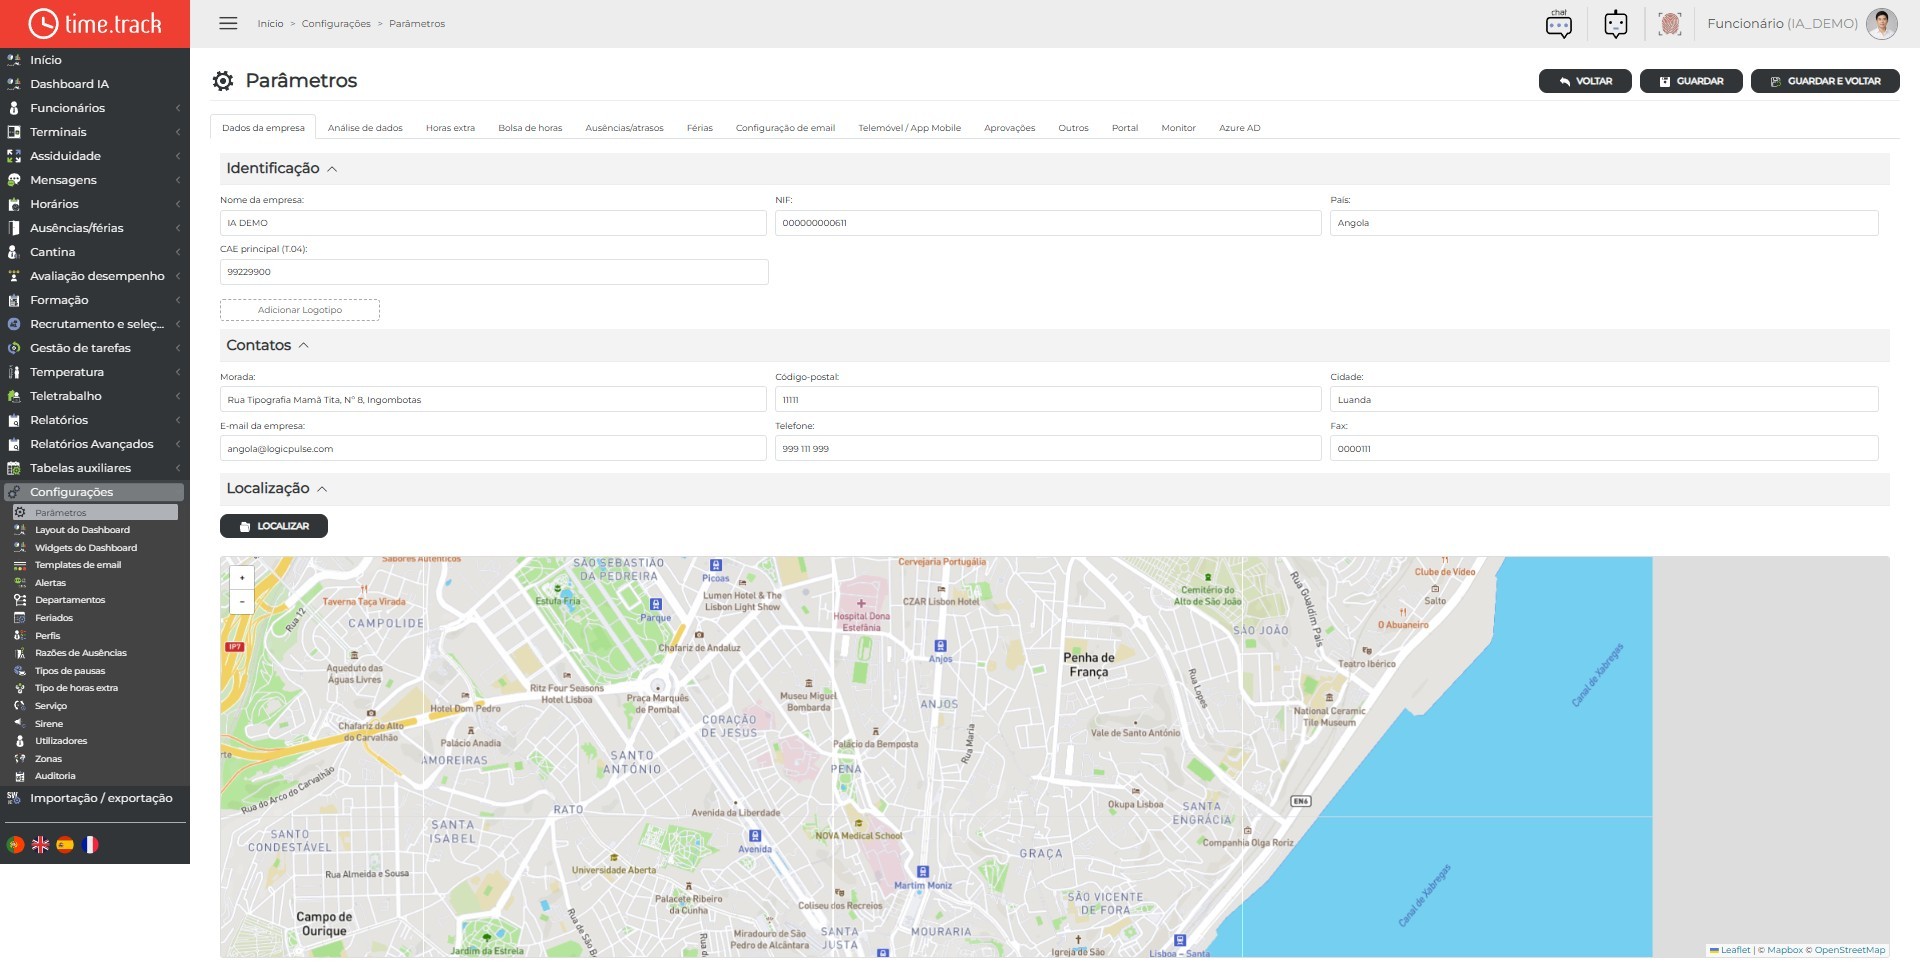Zoom in on the map
Screen dimensions: 1920x968
click(x=242, y=578)
